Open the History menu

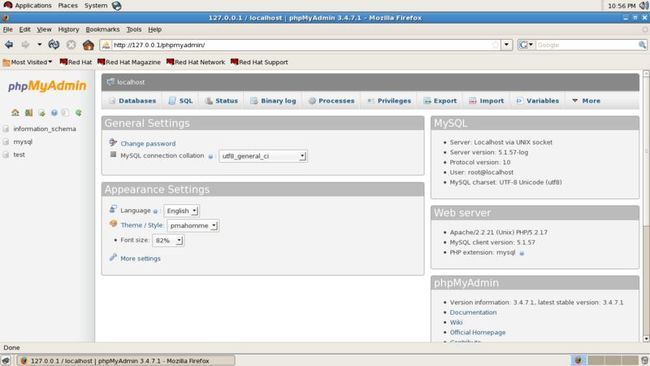68,29
